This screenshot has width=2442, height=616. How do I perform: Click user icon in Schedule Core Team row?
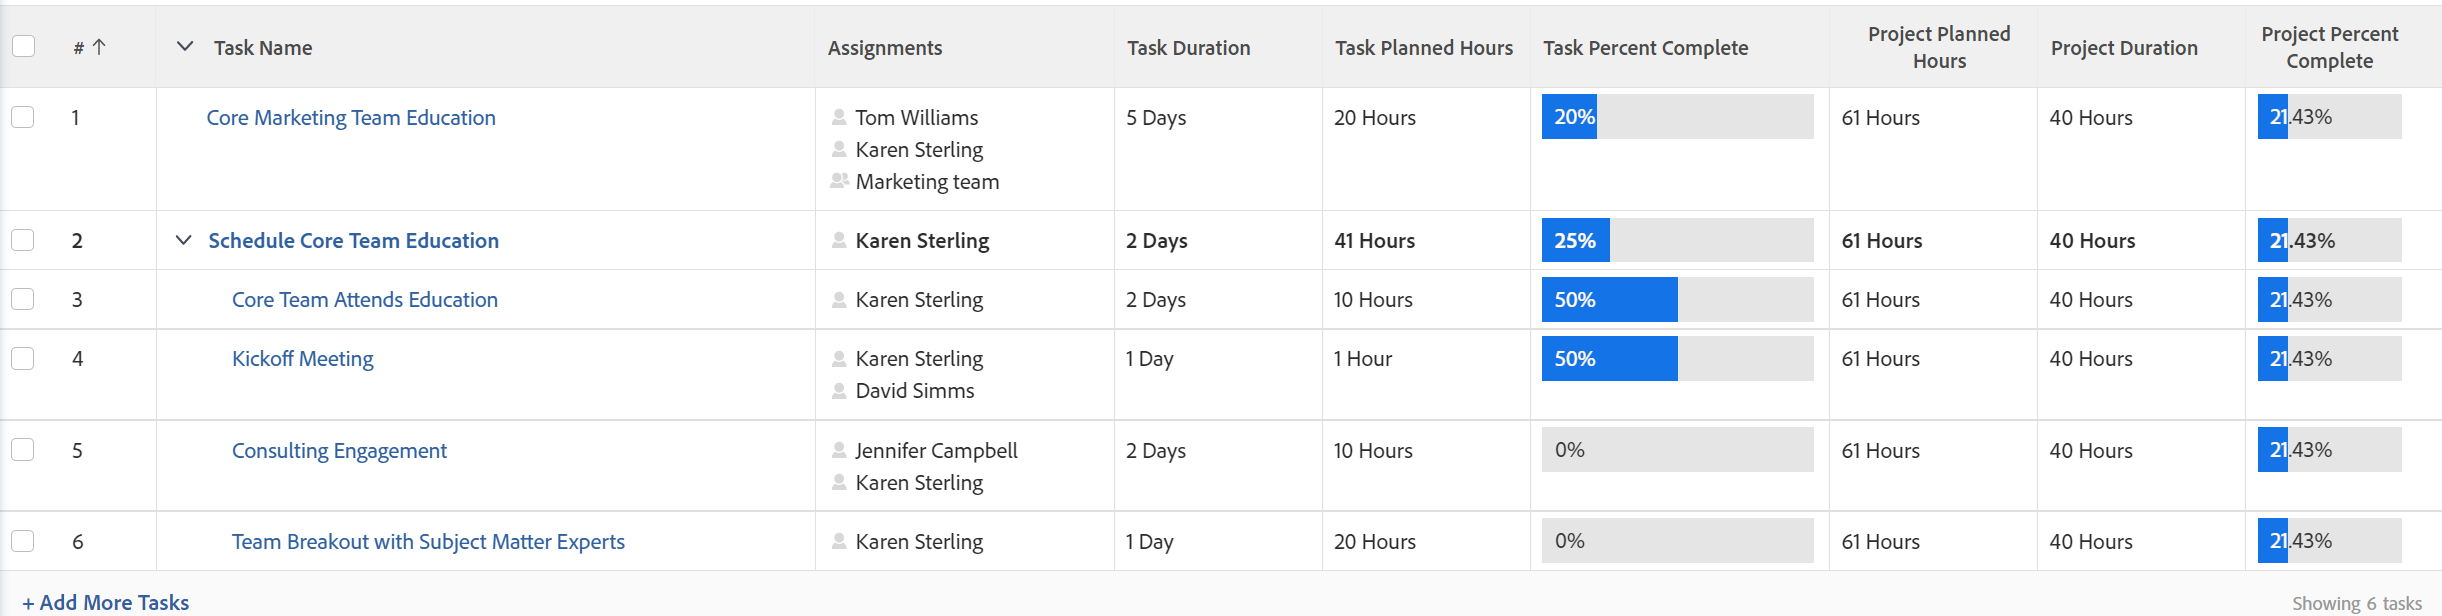pos(839,241)
